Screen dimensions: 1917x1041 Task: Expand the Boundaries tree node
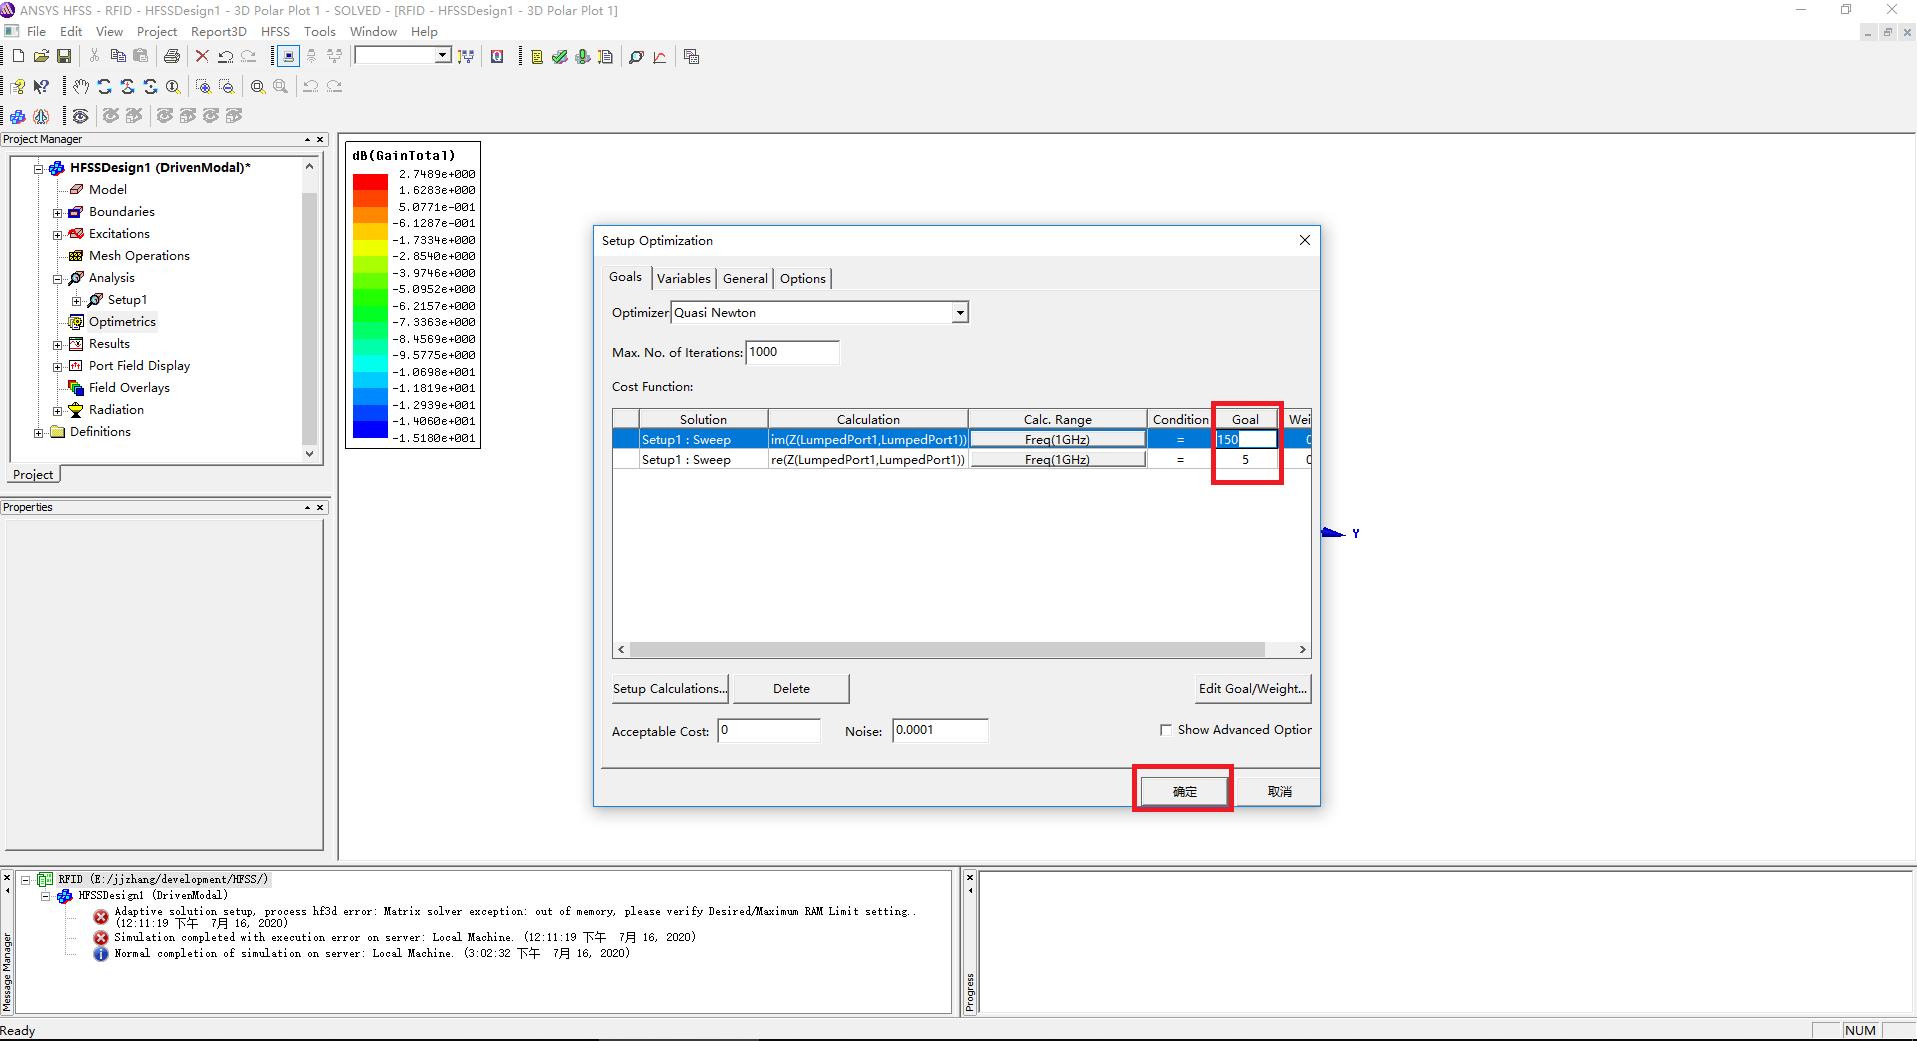[58, 212]
